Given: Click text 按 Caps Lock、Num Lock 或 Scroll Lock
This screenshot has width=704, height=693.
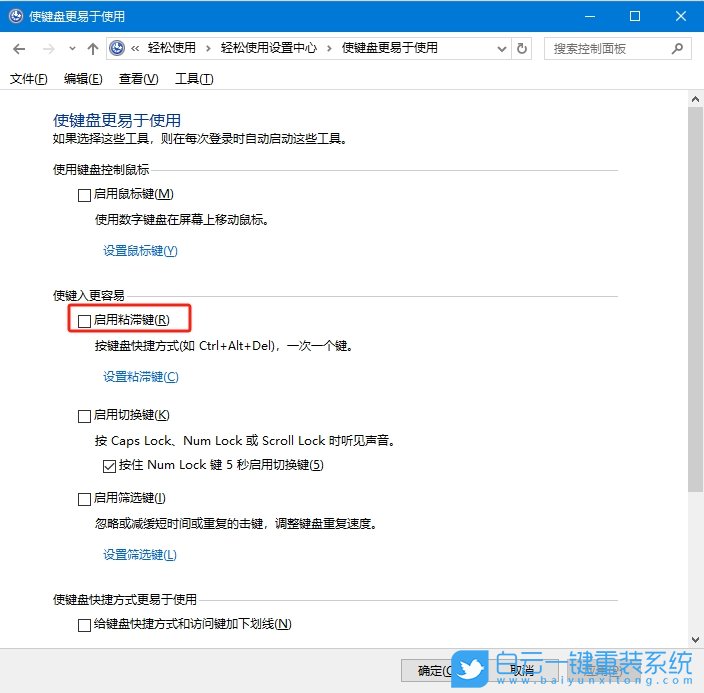Looking at the screenshot, I should coord(211,441).
